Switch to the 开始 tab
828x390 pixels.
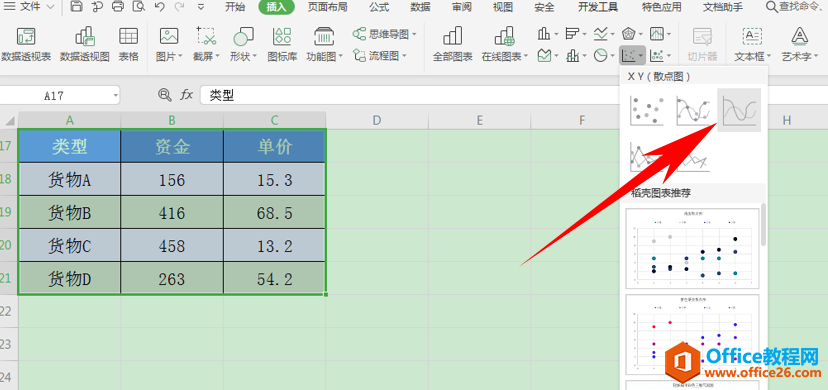[x=235, y=7]
